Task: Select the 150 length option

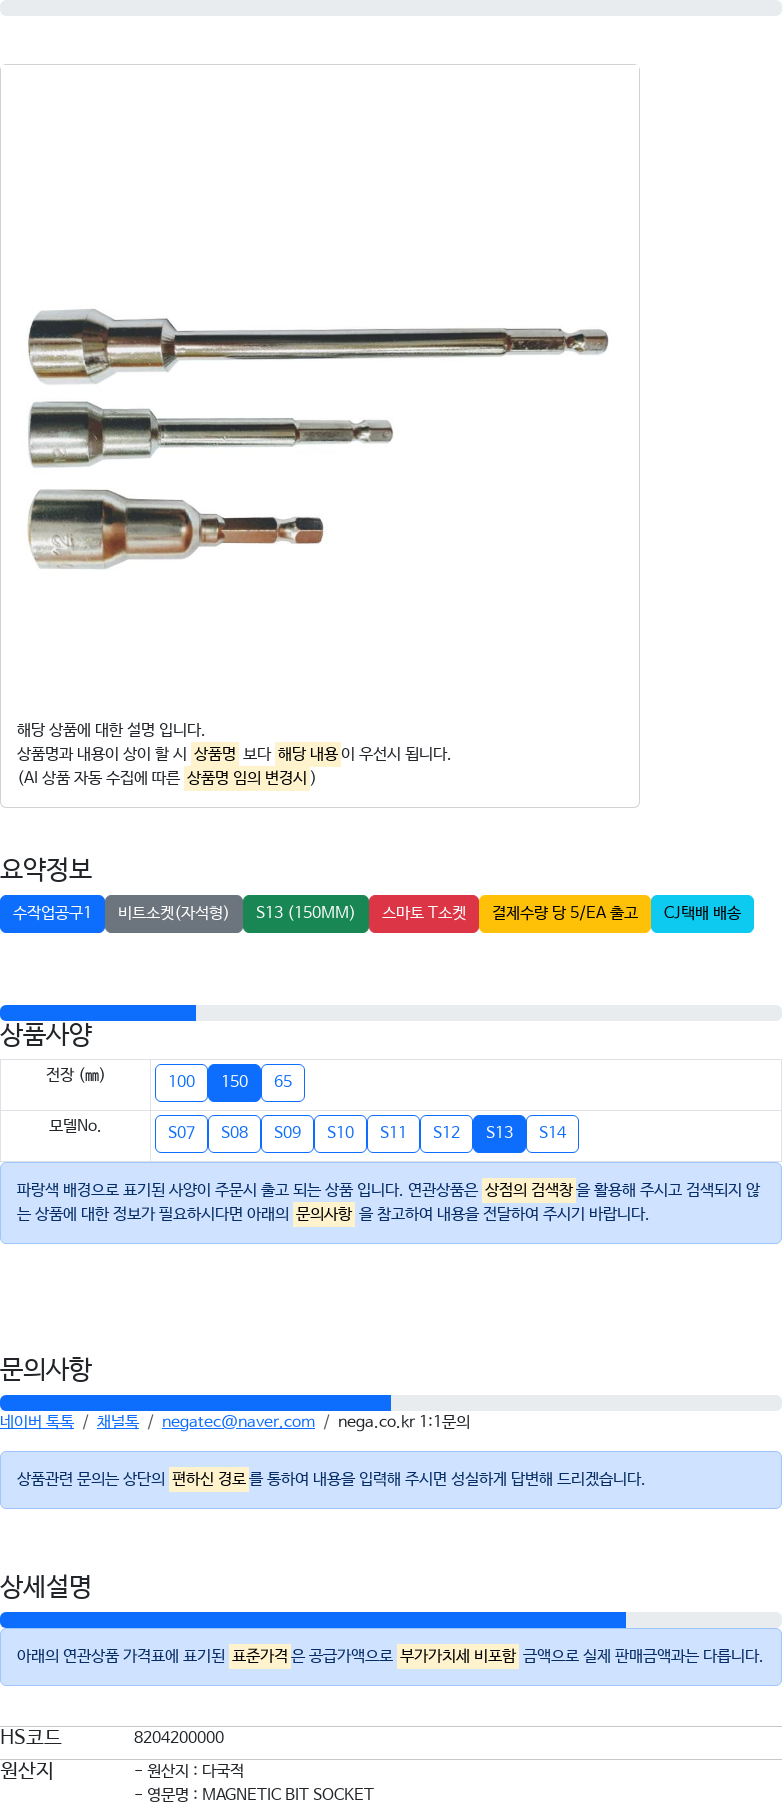Action: pos(235,1082)
